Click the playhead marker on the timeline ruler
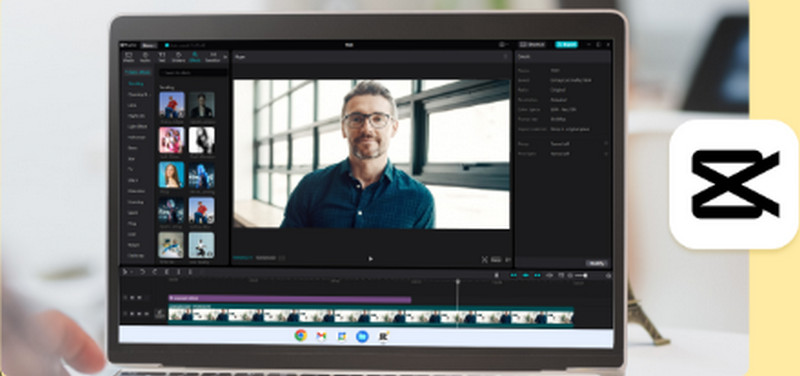 (458, 281)
